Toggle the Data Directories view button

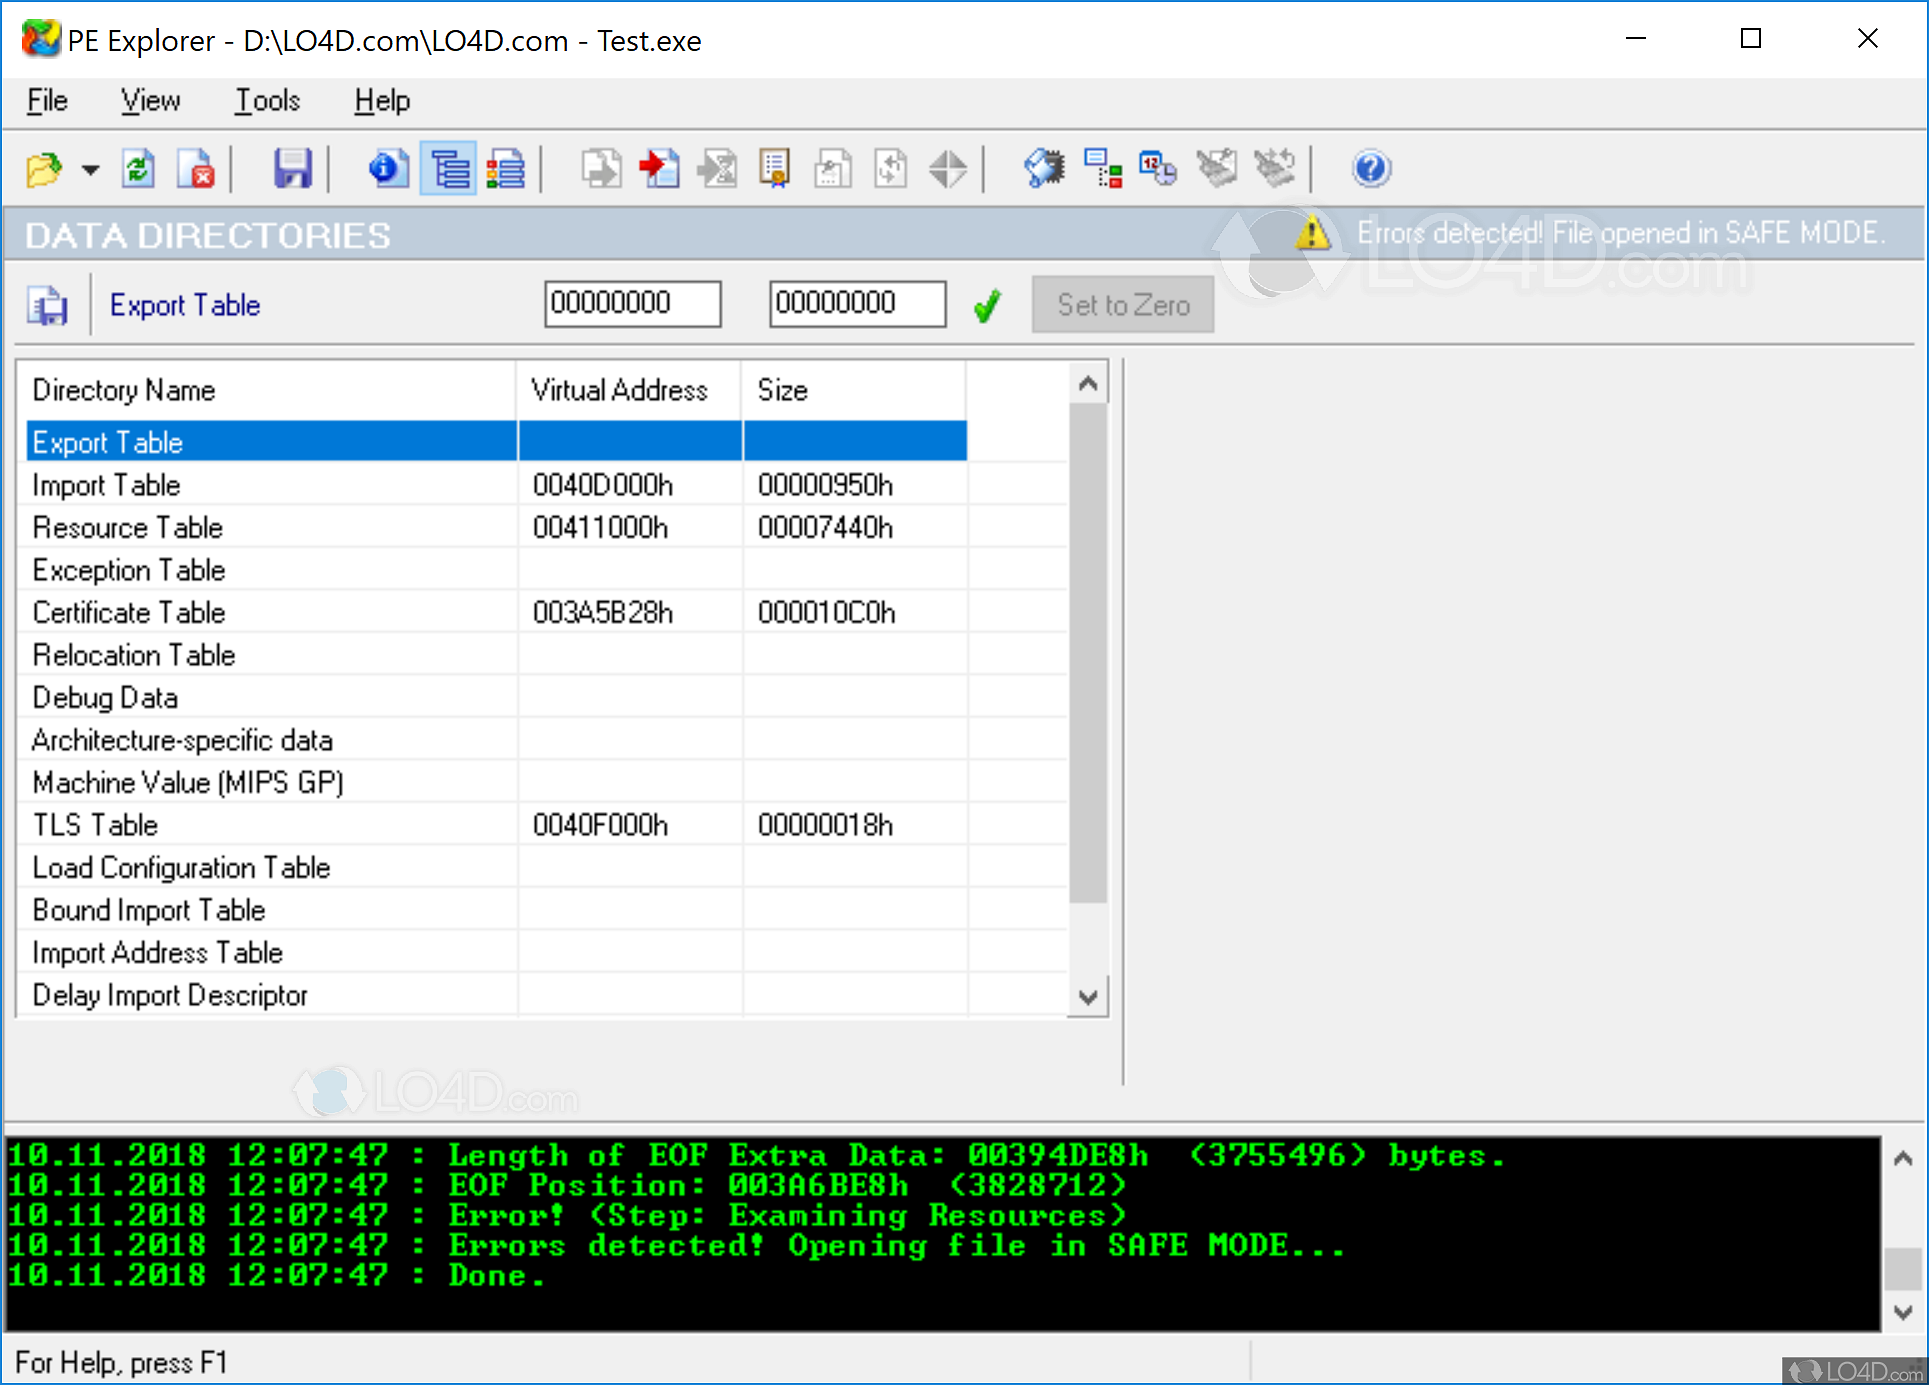click(x=449, y=169)
